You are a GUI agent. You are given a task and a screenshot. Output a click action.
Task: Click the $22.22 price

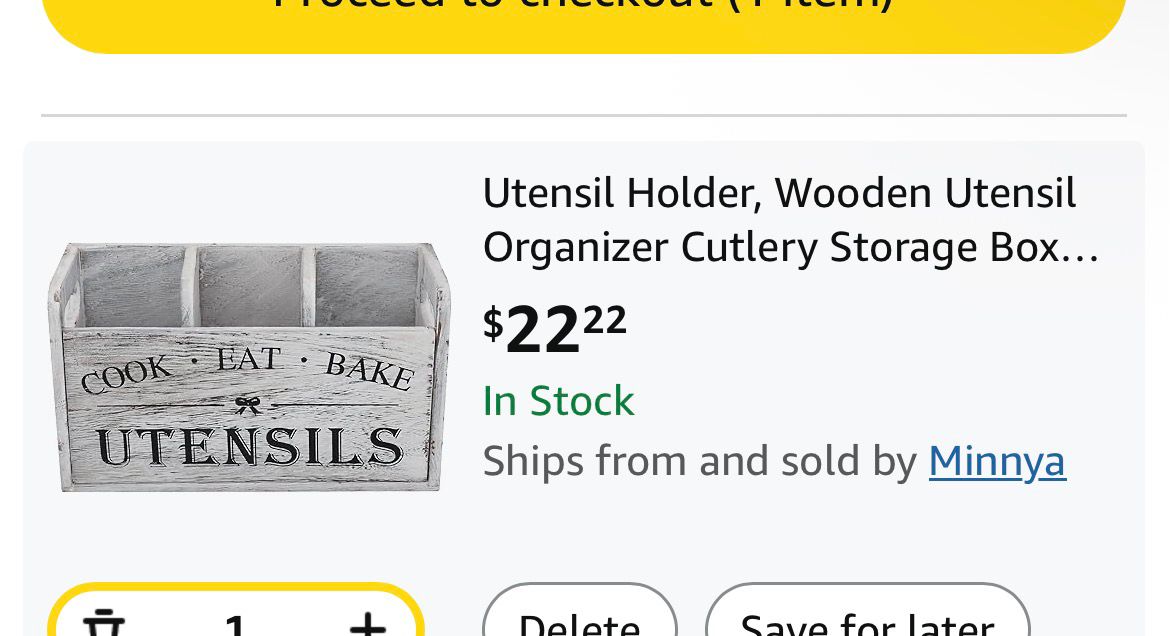tap(555, 327)
